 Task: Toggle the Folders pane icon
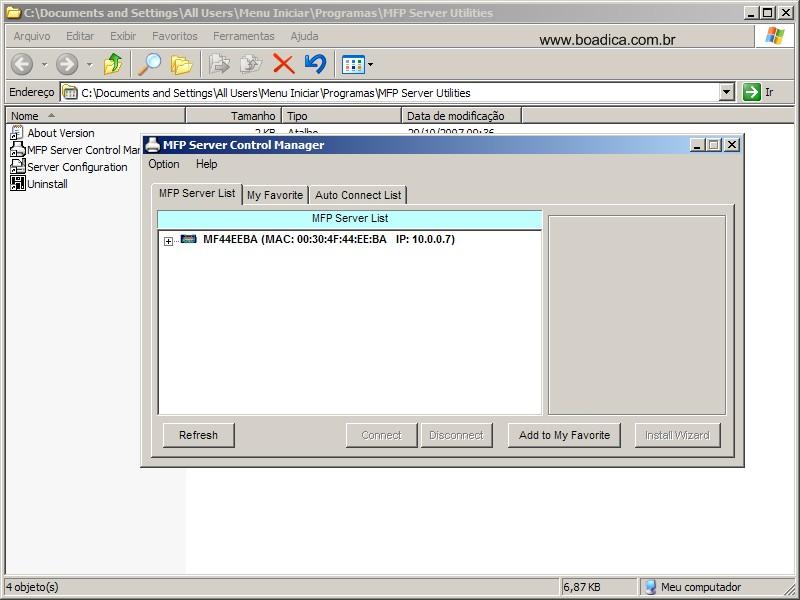click(181, 64)
